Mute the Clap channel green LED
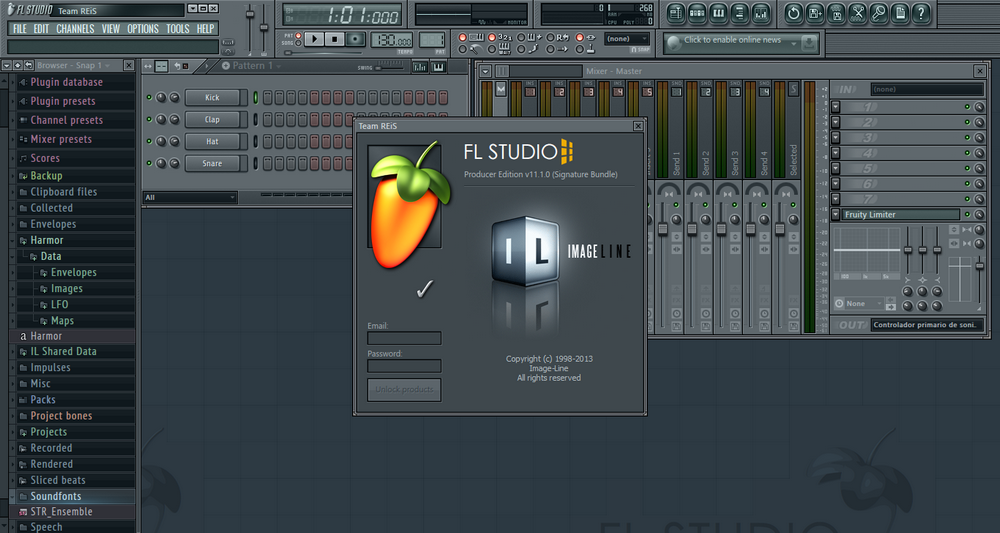The image size is (1000, 533). [x=149, y=119]
